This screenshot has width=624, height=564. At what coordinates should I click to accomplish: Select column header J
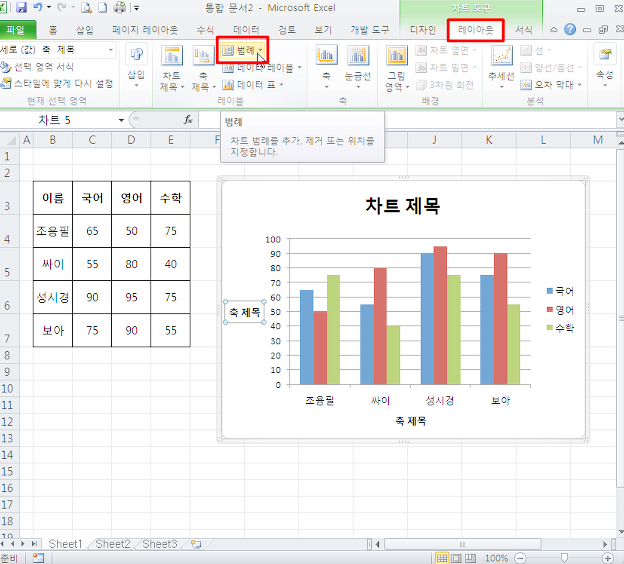pyautogui.click(x=434, y=140)
